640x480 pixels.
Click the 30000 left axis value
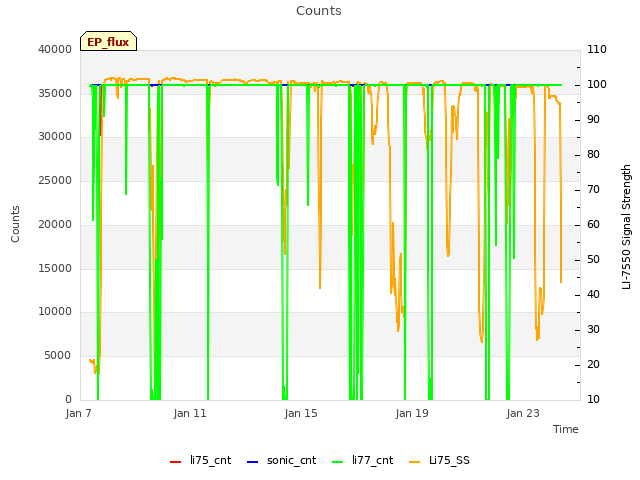(55, 137)
